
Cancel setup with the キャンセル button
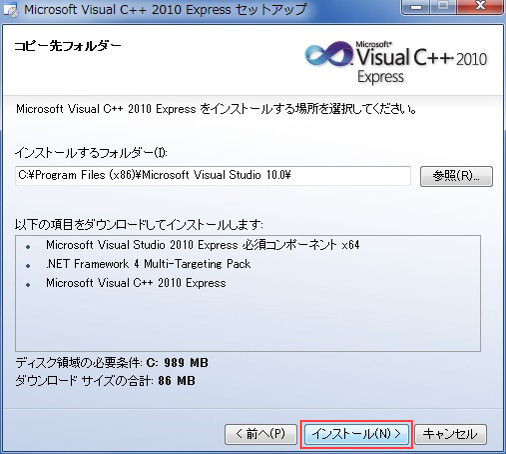tap(450, 434)
